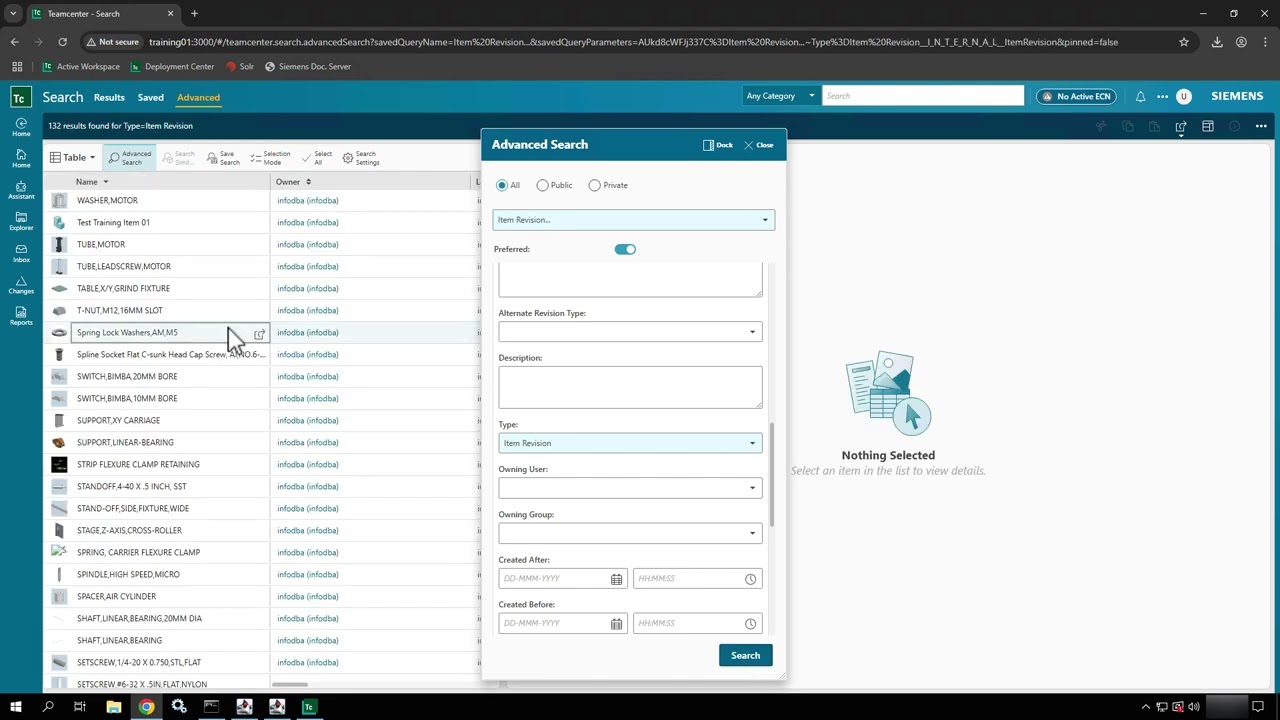1280x720 pixels.
Task: Open the Owning Group dropdown
Action: tap(630, 533)
